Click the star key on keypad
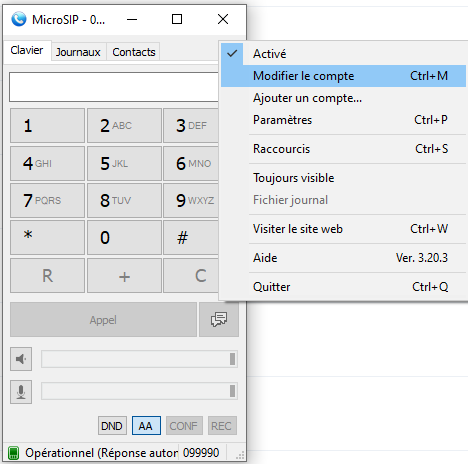Image resolution: width=468 pixels, height=464 pixels. (x=47, y=237)
